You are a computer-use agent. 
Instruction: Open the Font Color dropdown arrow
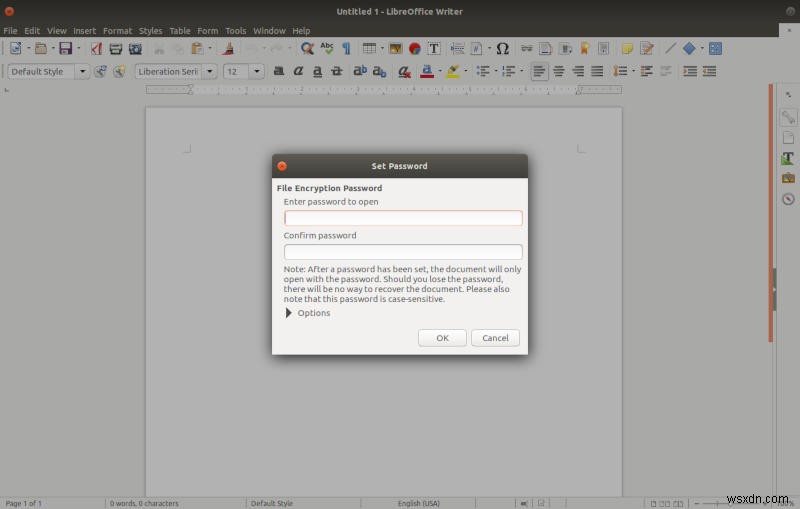(x=440, y=71)
